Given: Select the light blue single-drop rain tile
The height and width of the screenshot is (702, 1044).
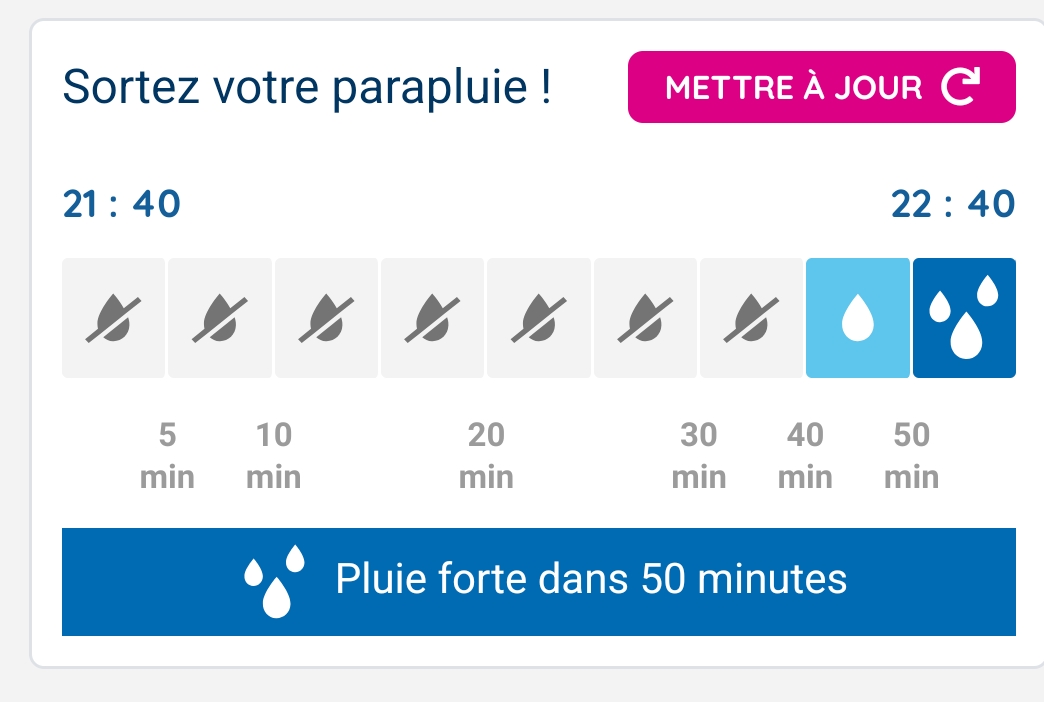Looking at the screenshot, I should click(x=858, y=318).
